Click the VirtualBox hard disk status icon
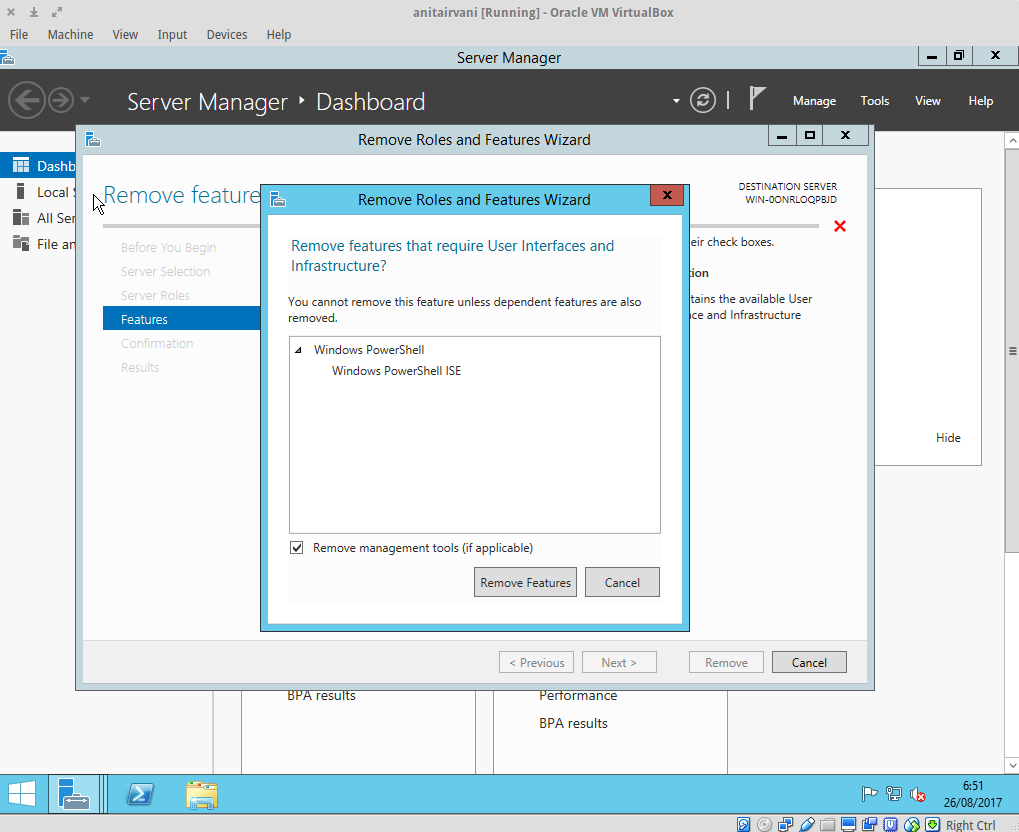Viewport: 1019px width, 832px height. (x=743, y=824)
